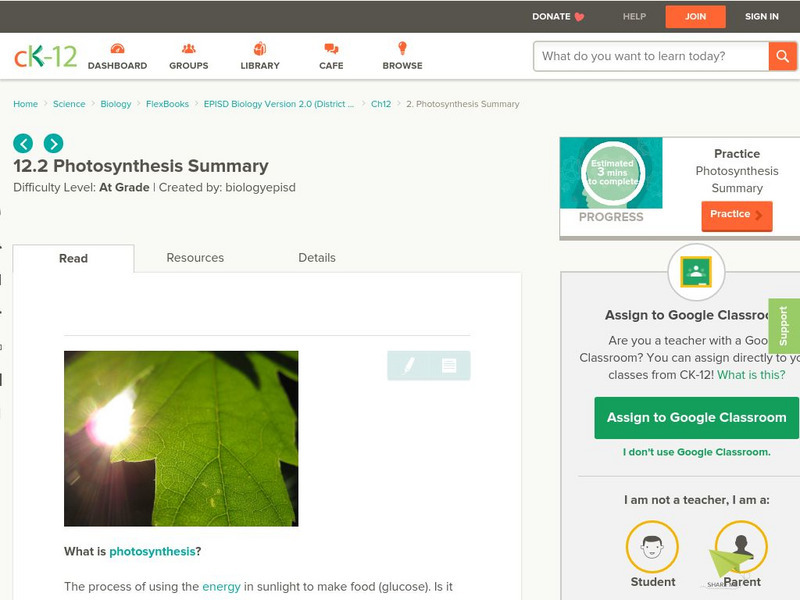Image resolution: width=800 pixels, height=600 pixels.
Task: Go to next lesson arrow
Action: 54,143
